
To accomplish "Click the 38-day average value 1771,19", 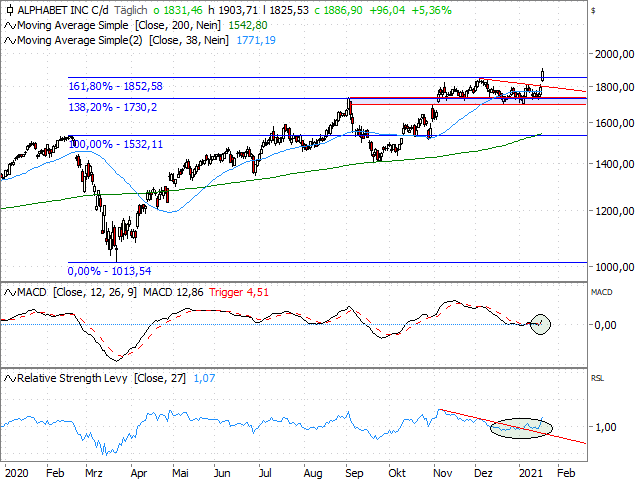I will point(256,40).
